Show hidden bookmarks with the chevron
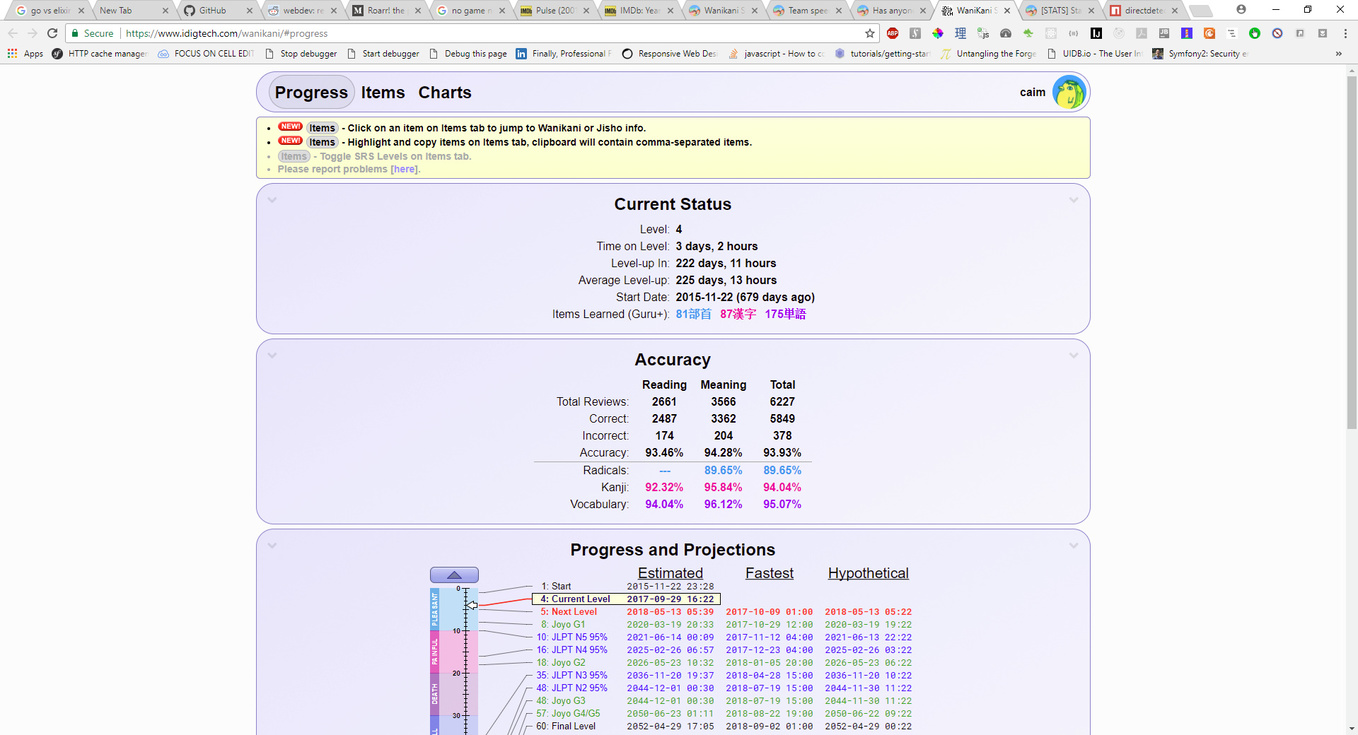The height and width of the screenshot is (735, 1358). [x=1339, y=54]
